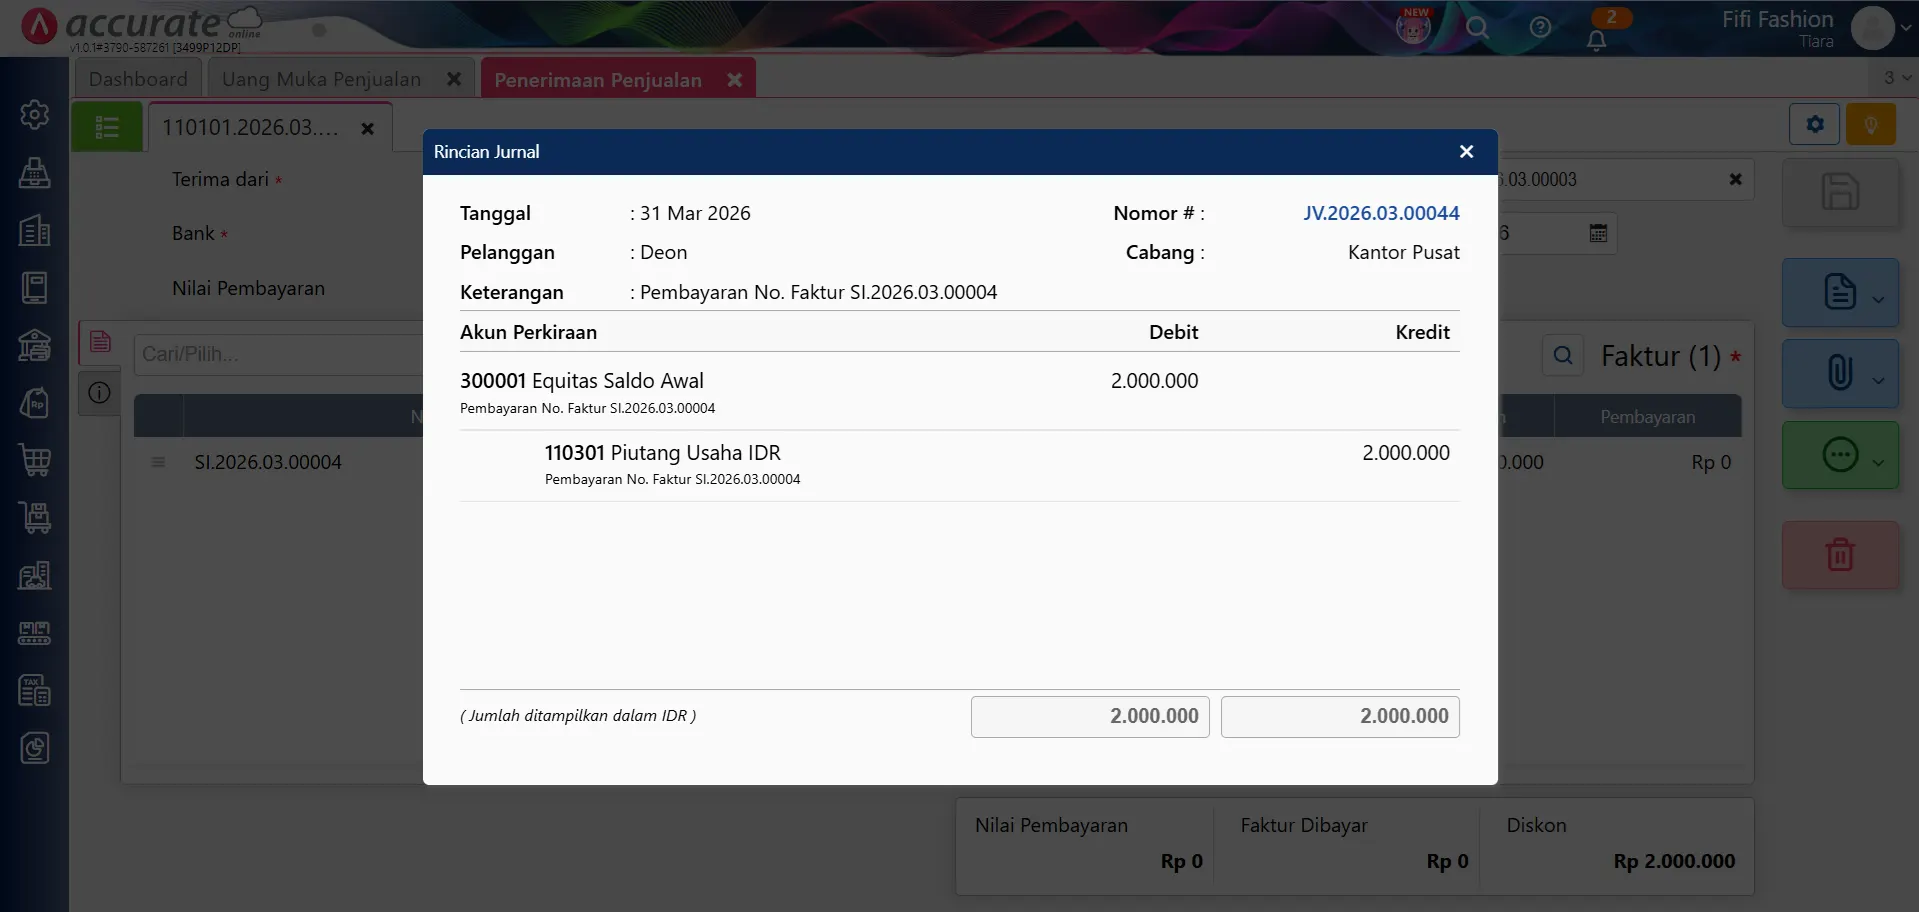Select the SI.2026.03.00004 invoice row
1919x912 pixels.
[x=268, y=462]
